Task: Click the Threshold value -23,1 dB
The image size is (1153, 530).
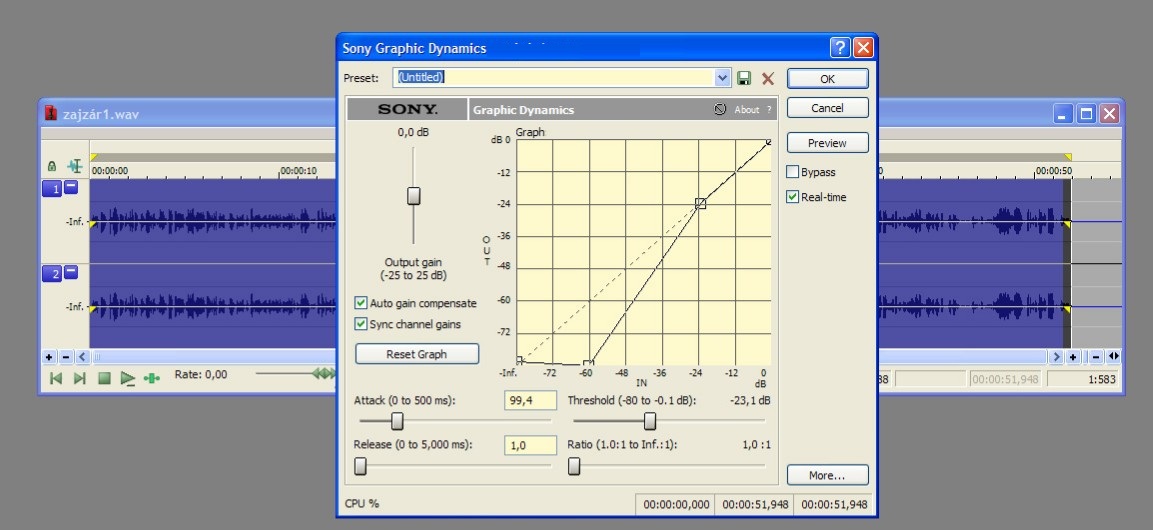Action: tap(750, 401)
